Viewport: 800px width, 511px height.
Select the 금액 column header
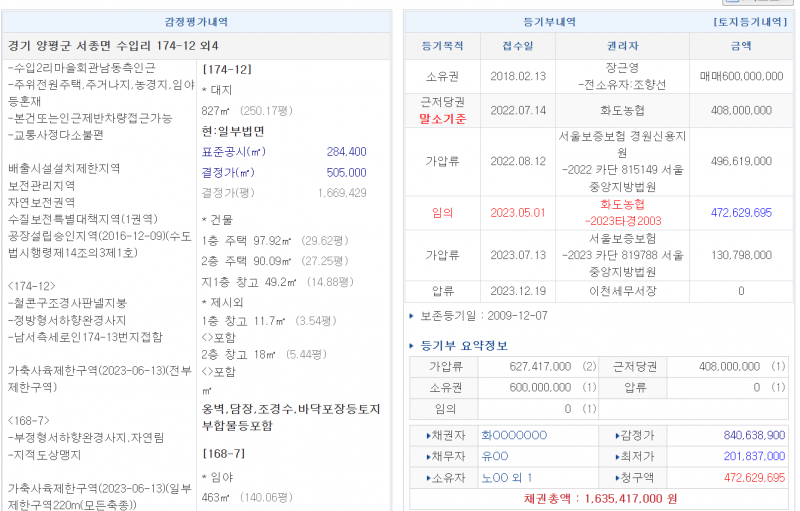click(740, 46)
